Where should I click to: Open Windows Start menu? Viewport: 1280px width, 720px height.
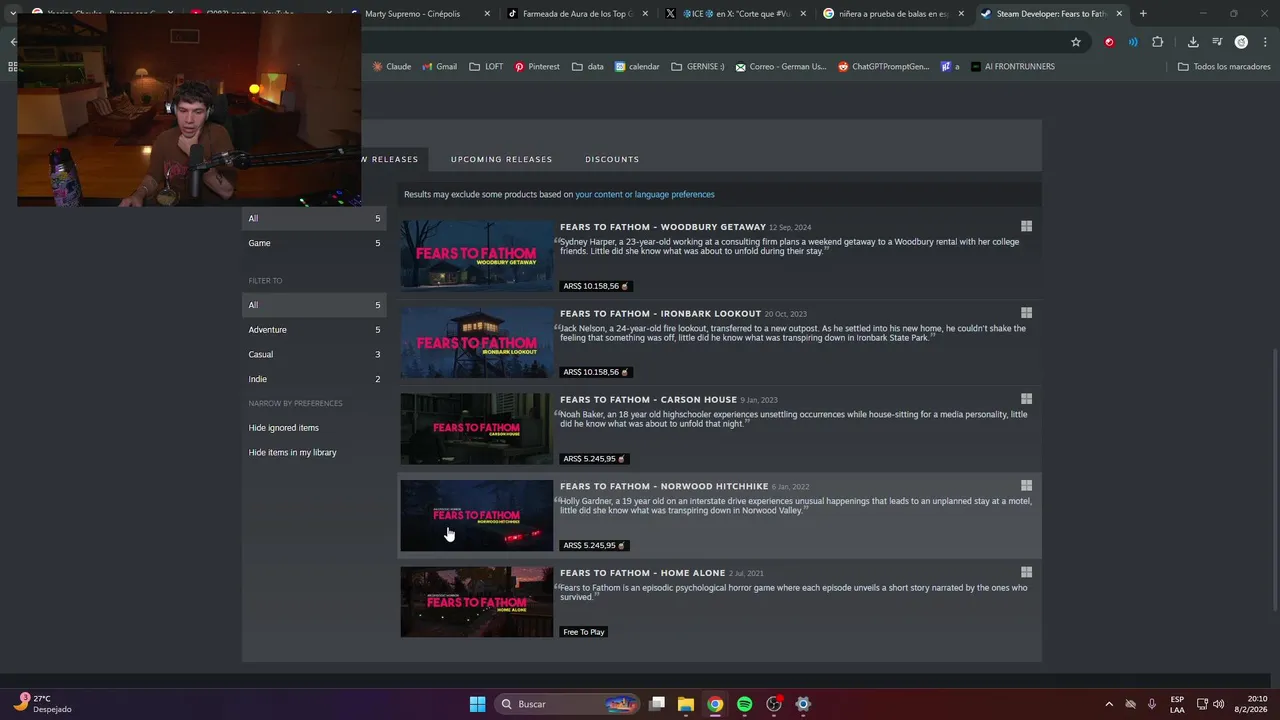477,704
